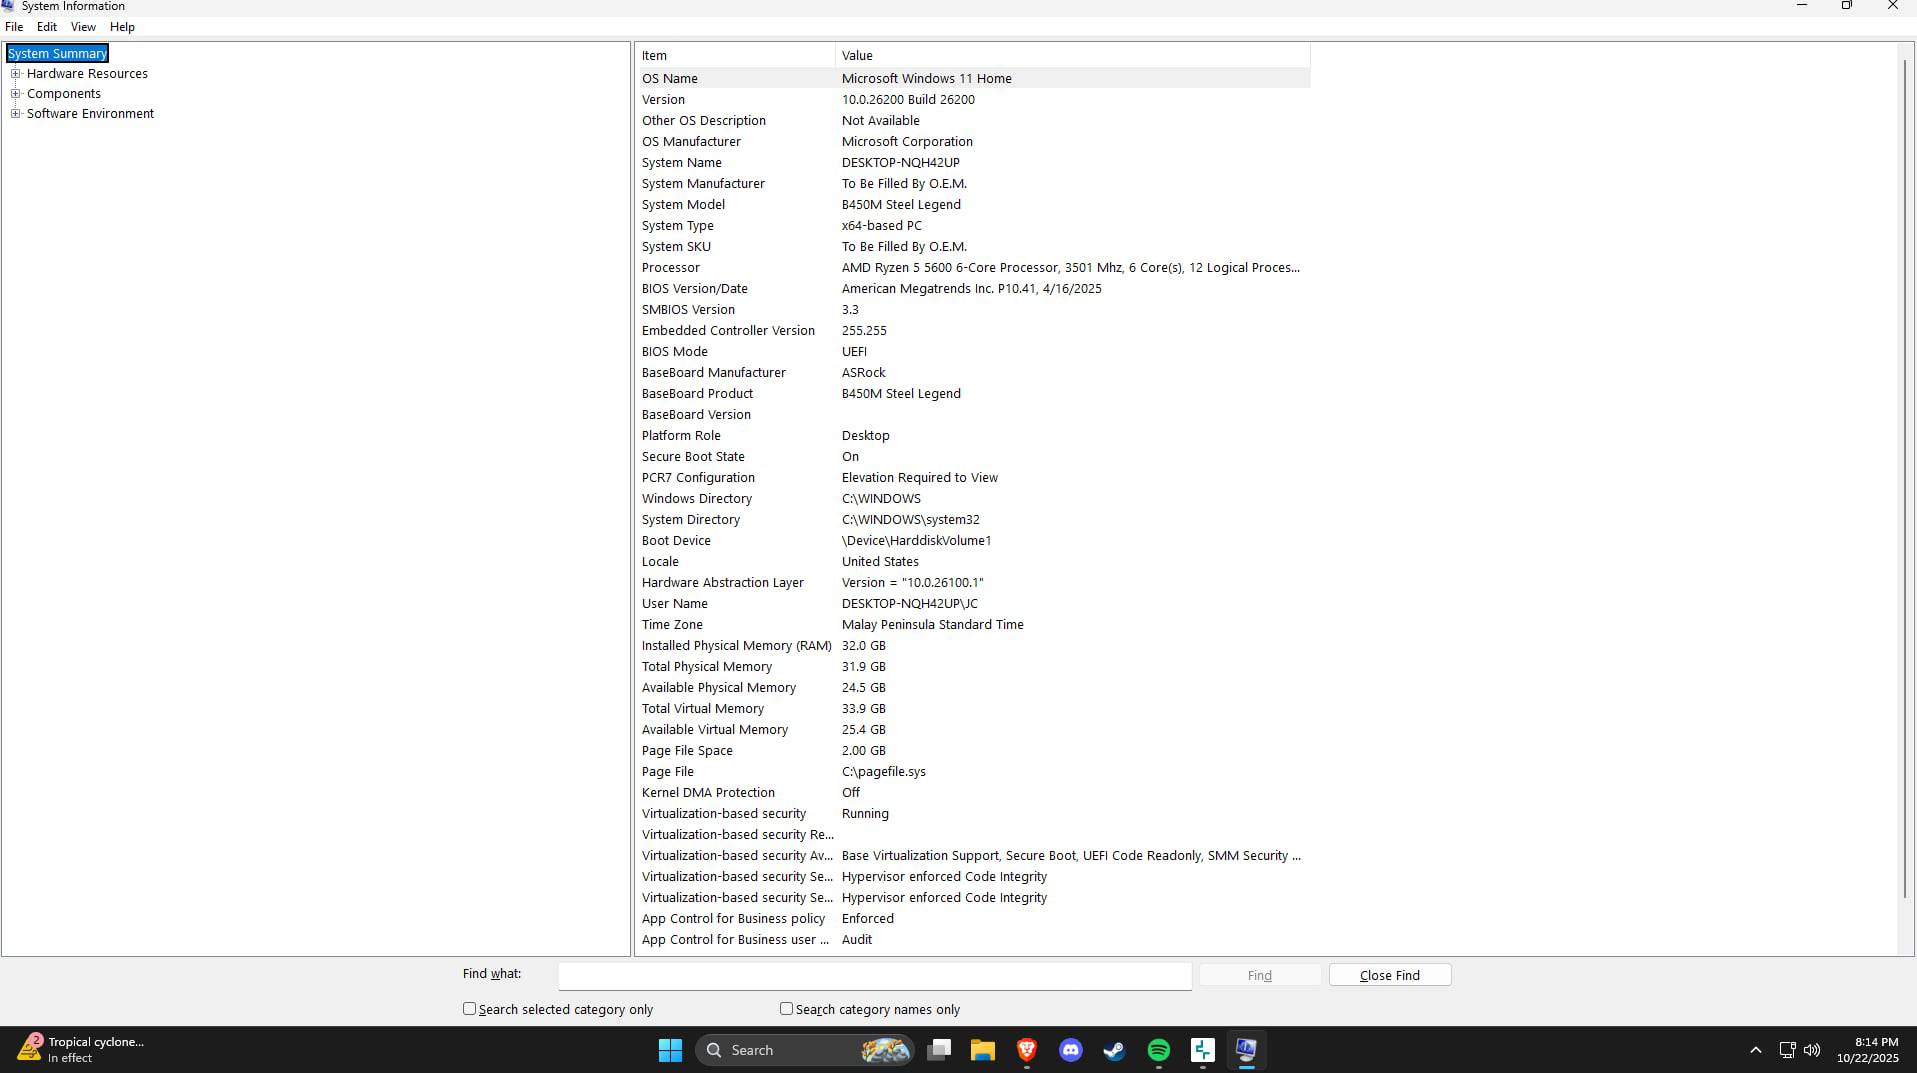This screenshot has width=1917, height=1073.
Task: Expand the Software Environment node
Action: [15, 114]
